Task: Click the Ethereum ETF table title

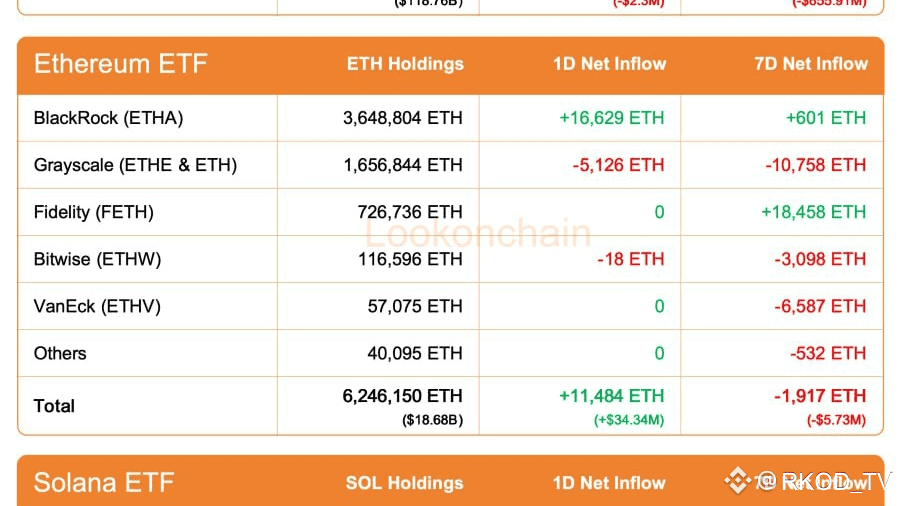Action: 120,64
